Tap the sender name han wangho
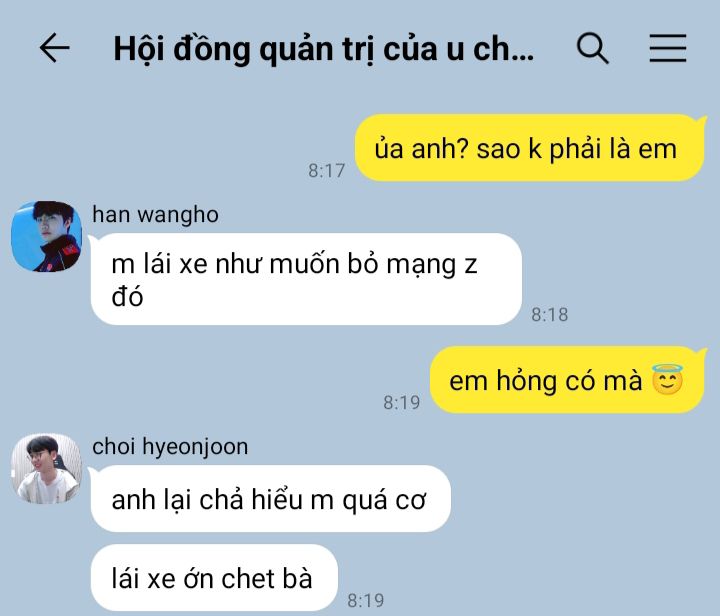The height and width of the screenshot is (616, 720). click(155, 214)
